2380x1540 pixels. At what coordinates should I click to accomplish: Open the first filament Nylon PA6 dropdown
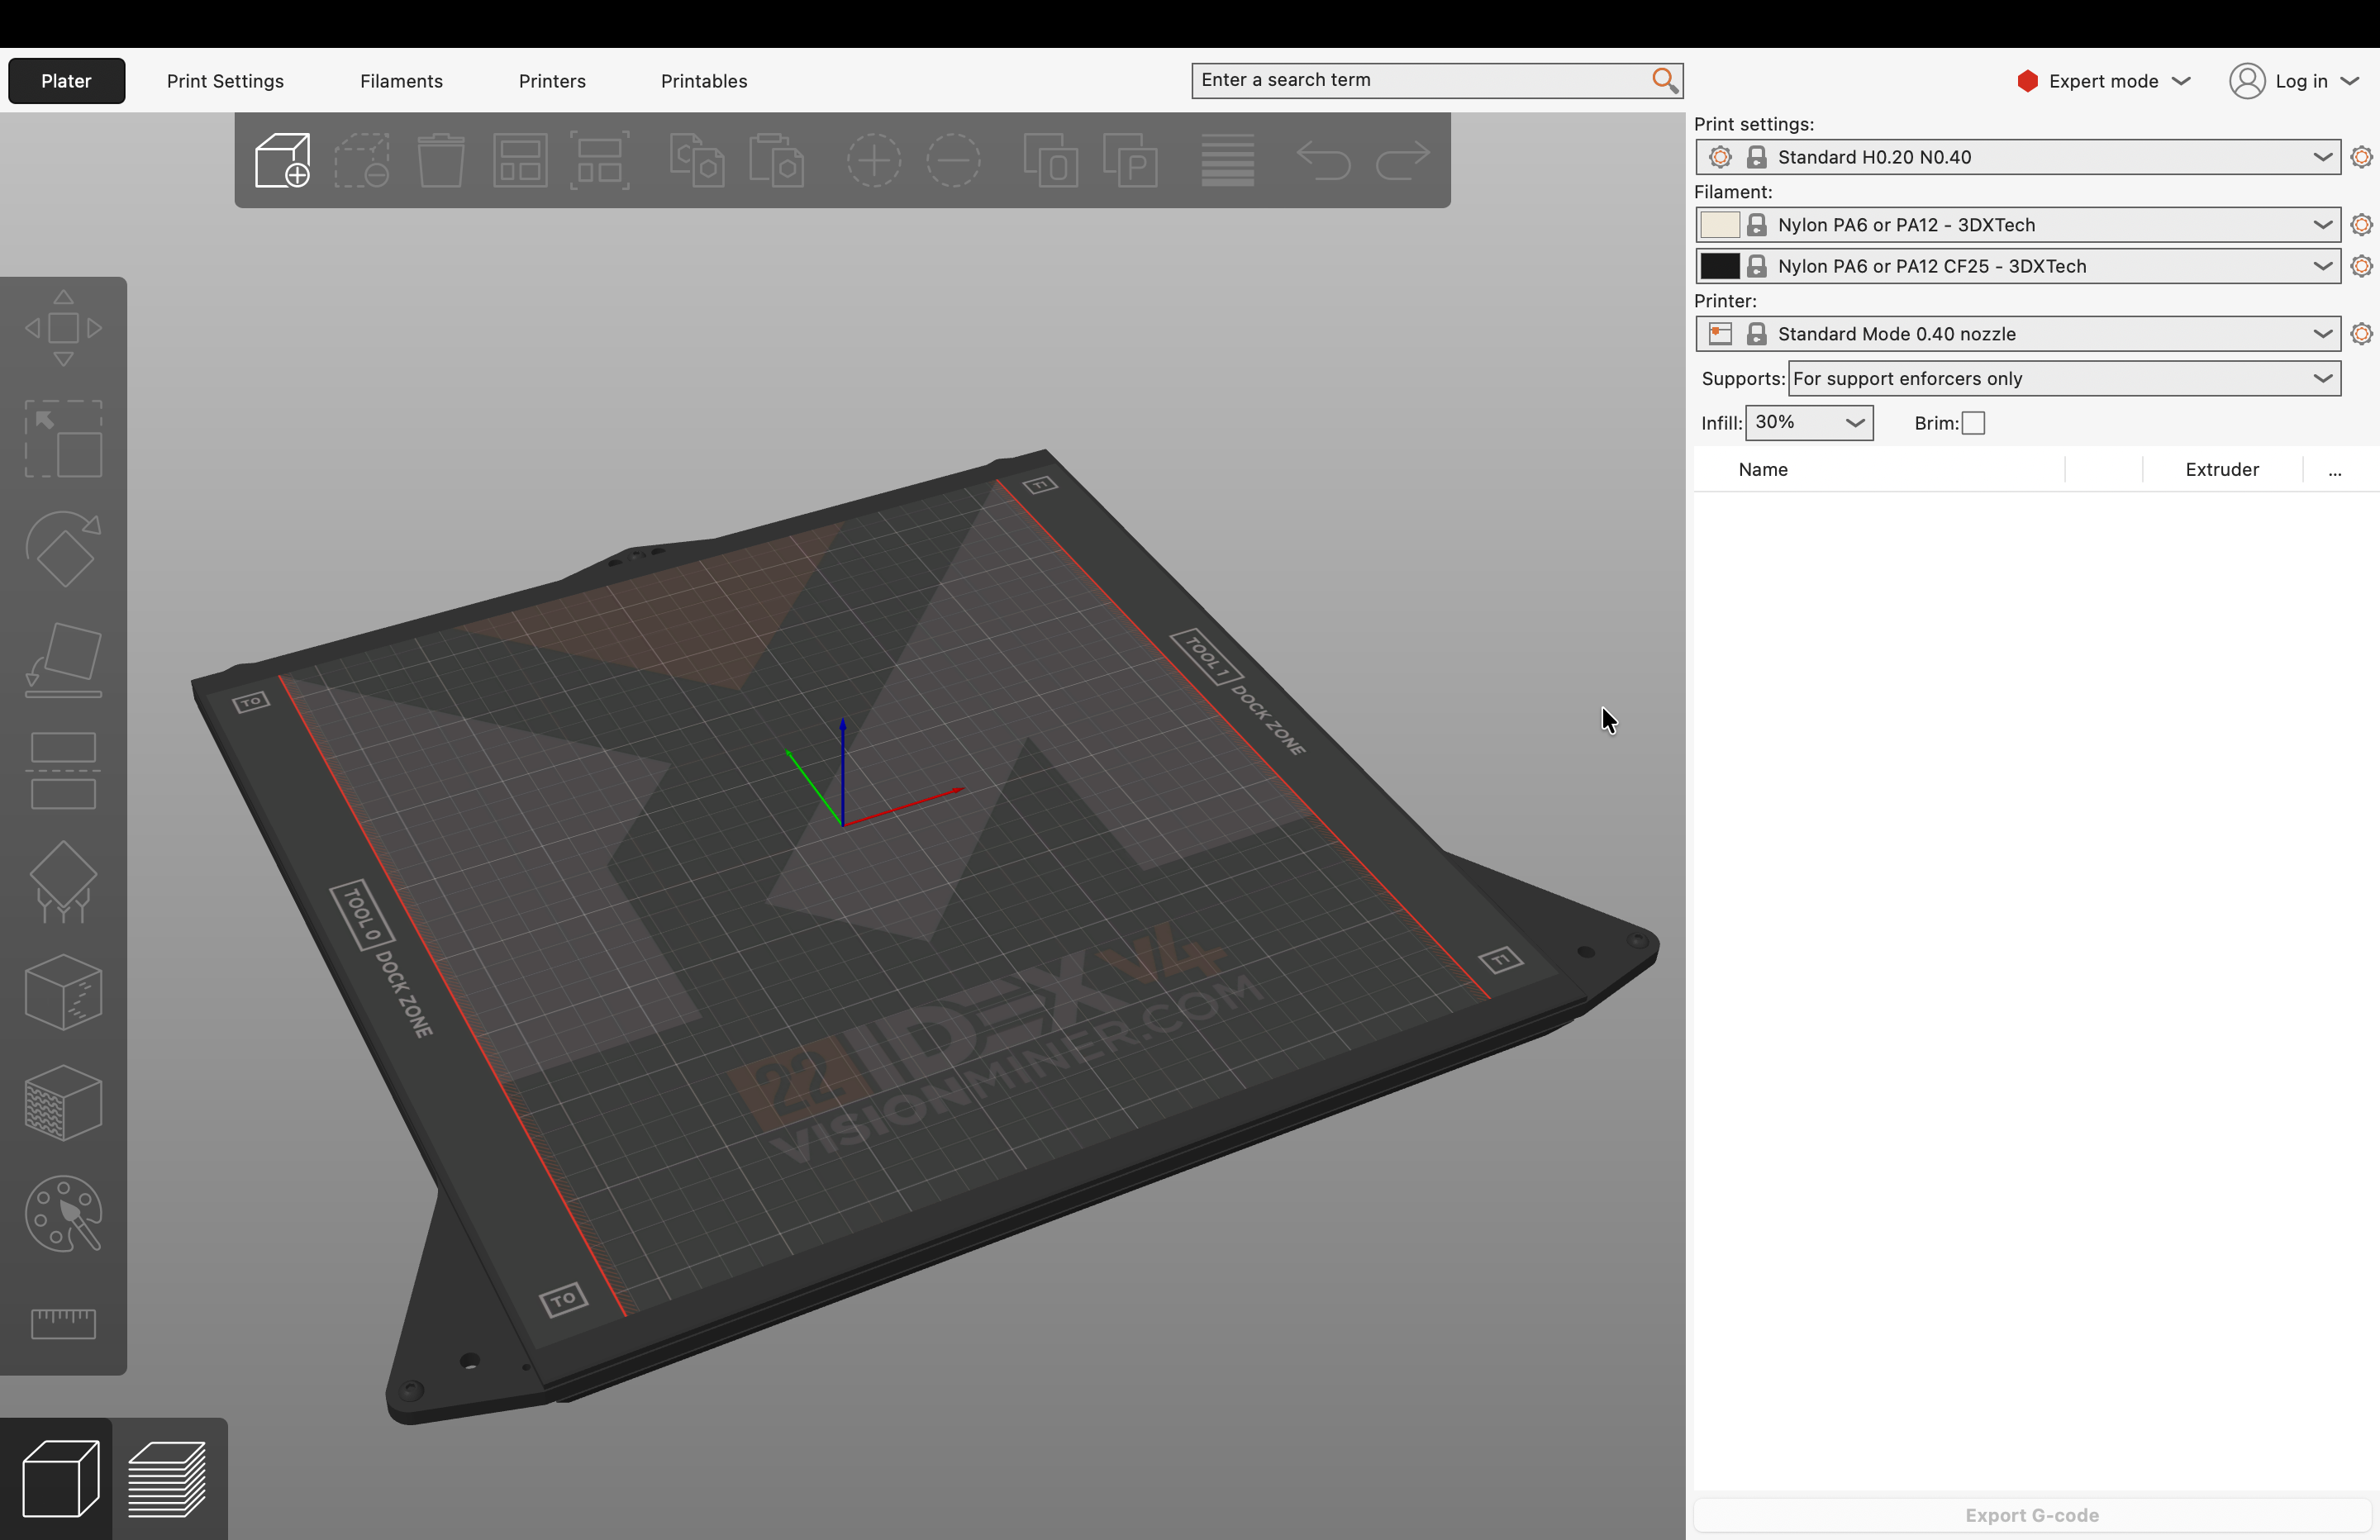2018,225
